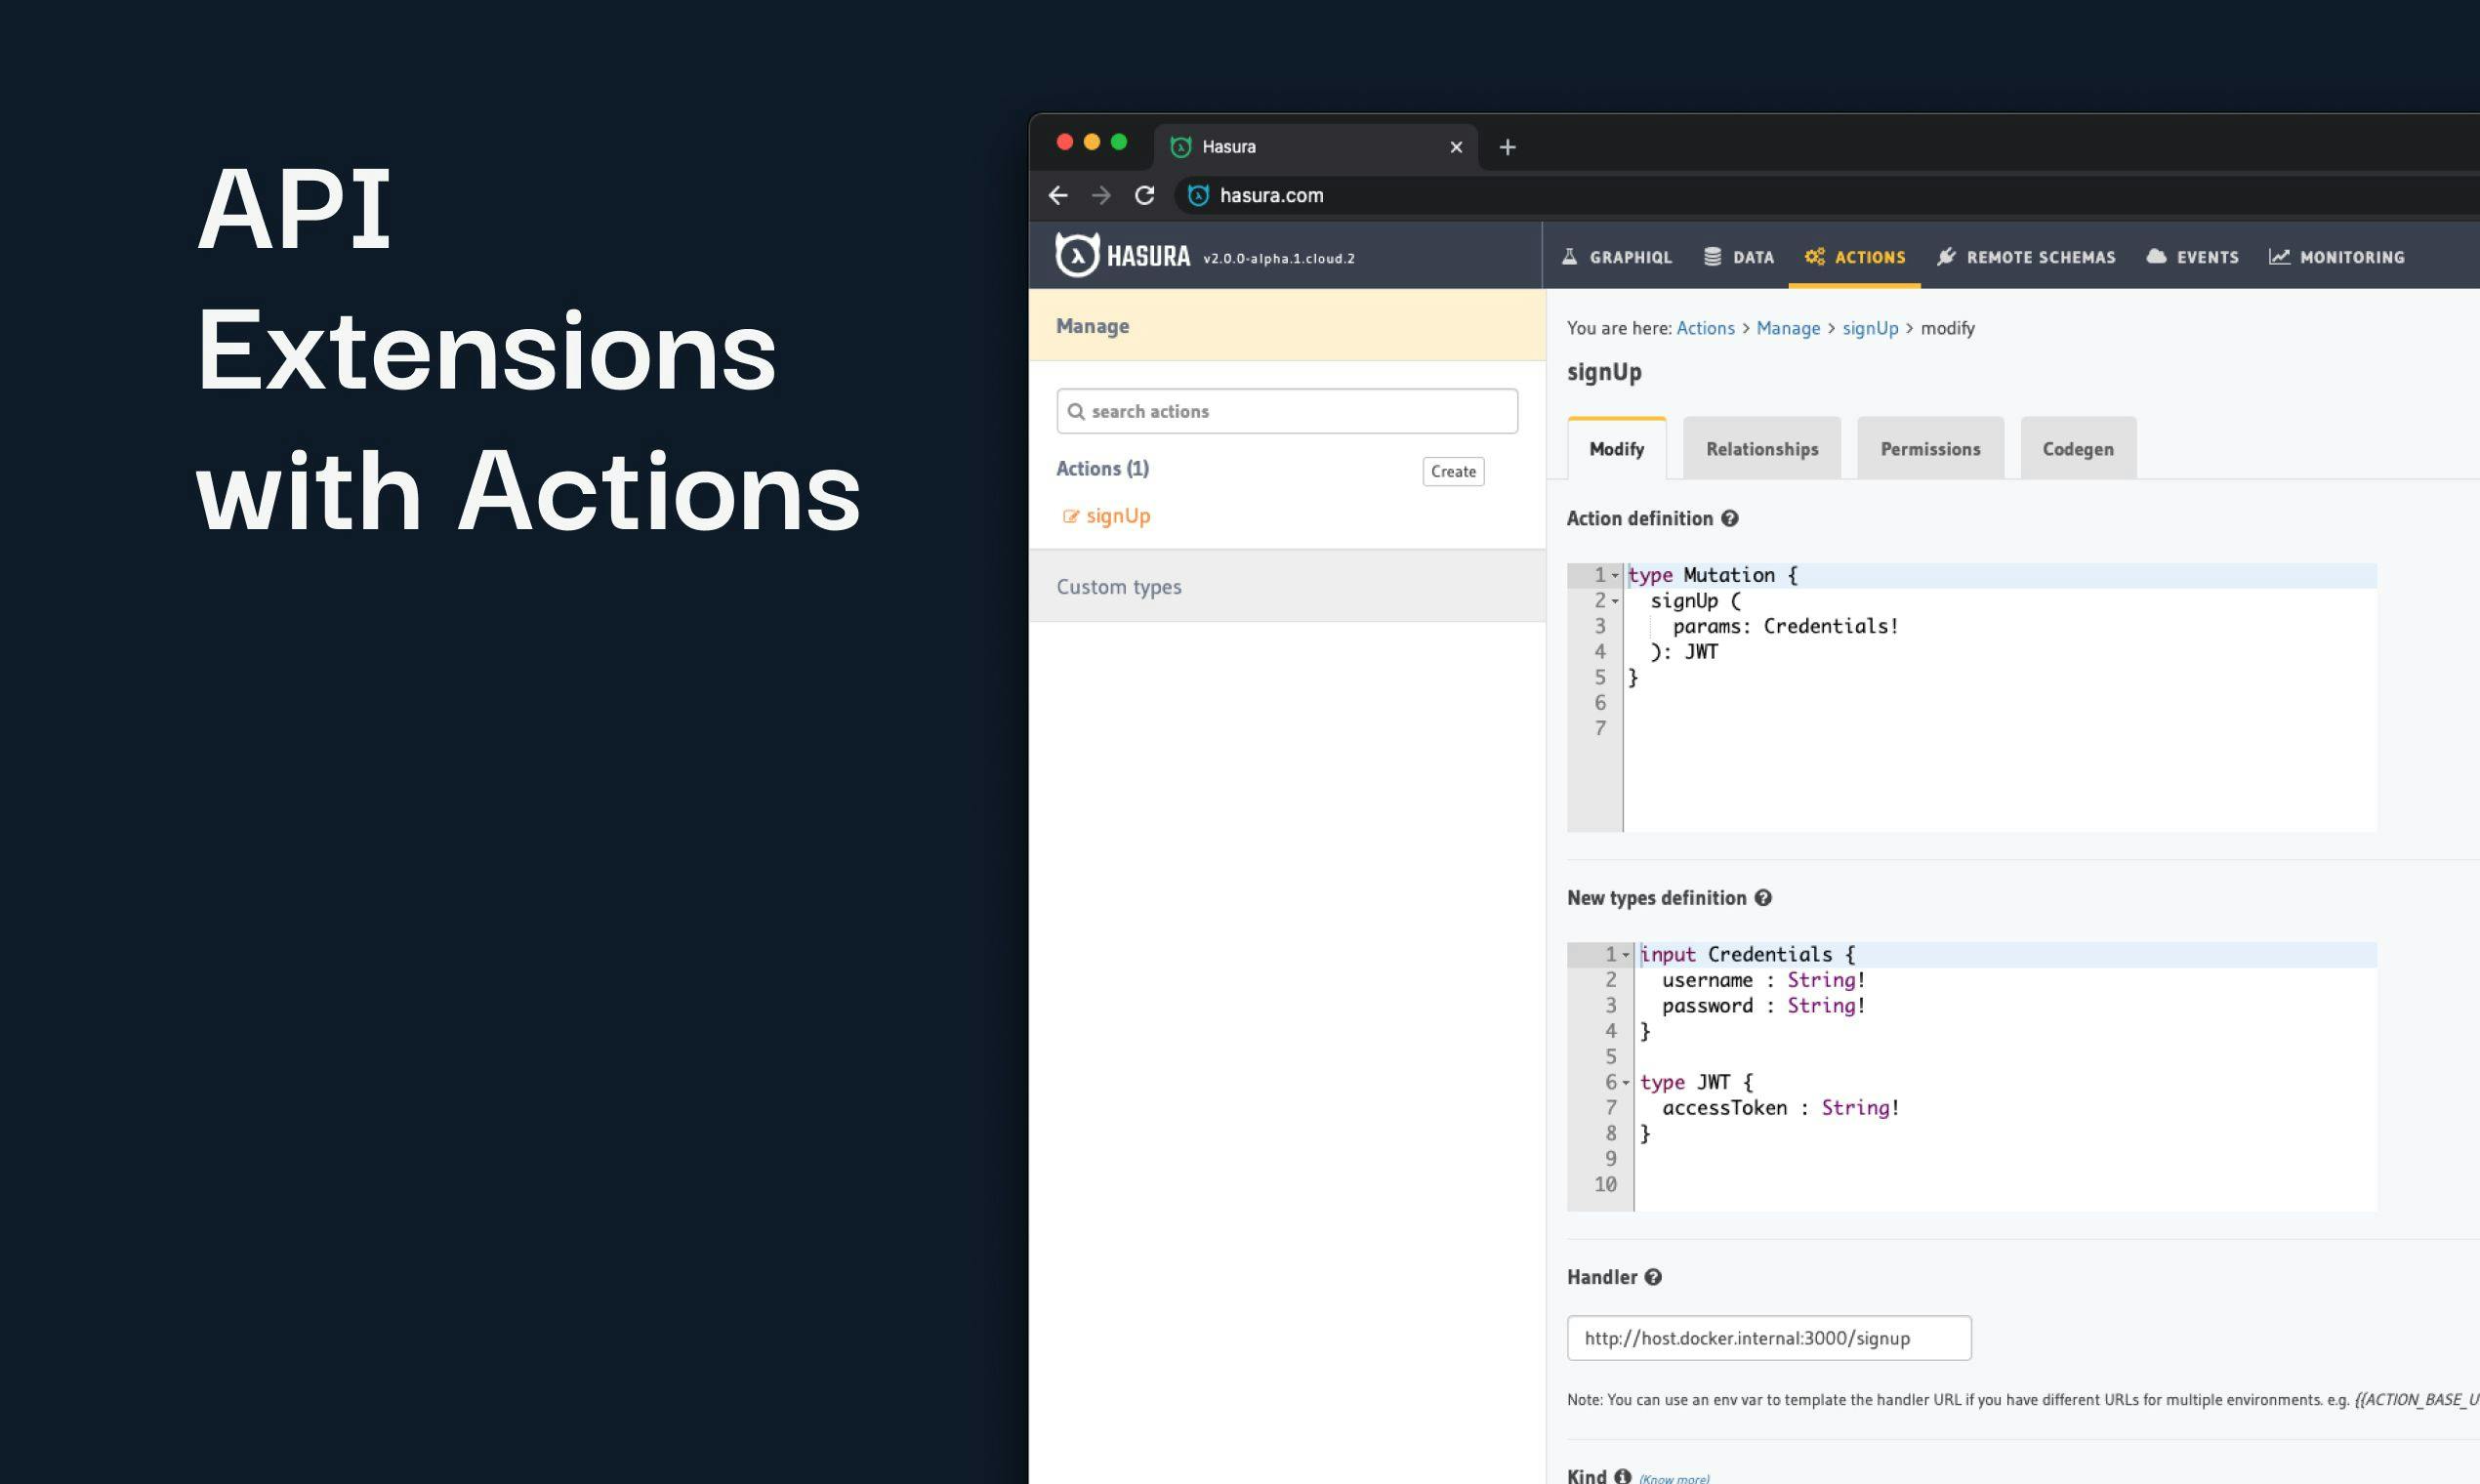Screen dimensions: 2480x1484
Task: Click the Know more link beside Kind
Action: (x=1674, y=1478)
